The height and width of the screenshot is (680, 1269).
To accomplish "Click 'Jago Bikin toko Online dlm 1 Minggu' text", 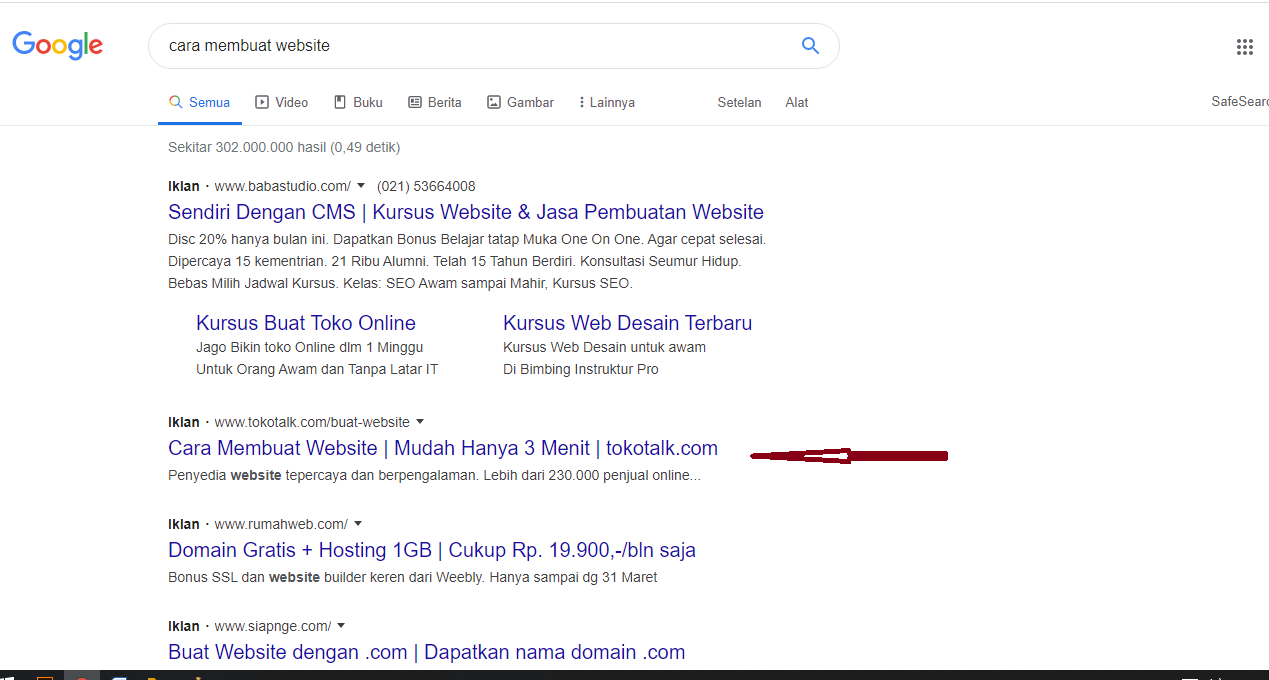I will 310,347.
